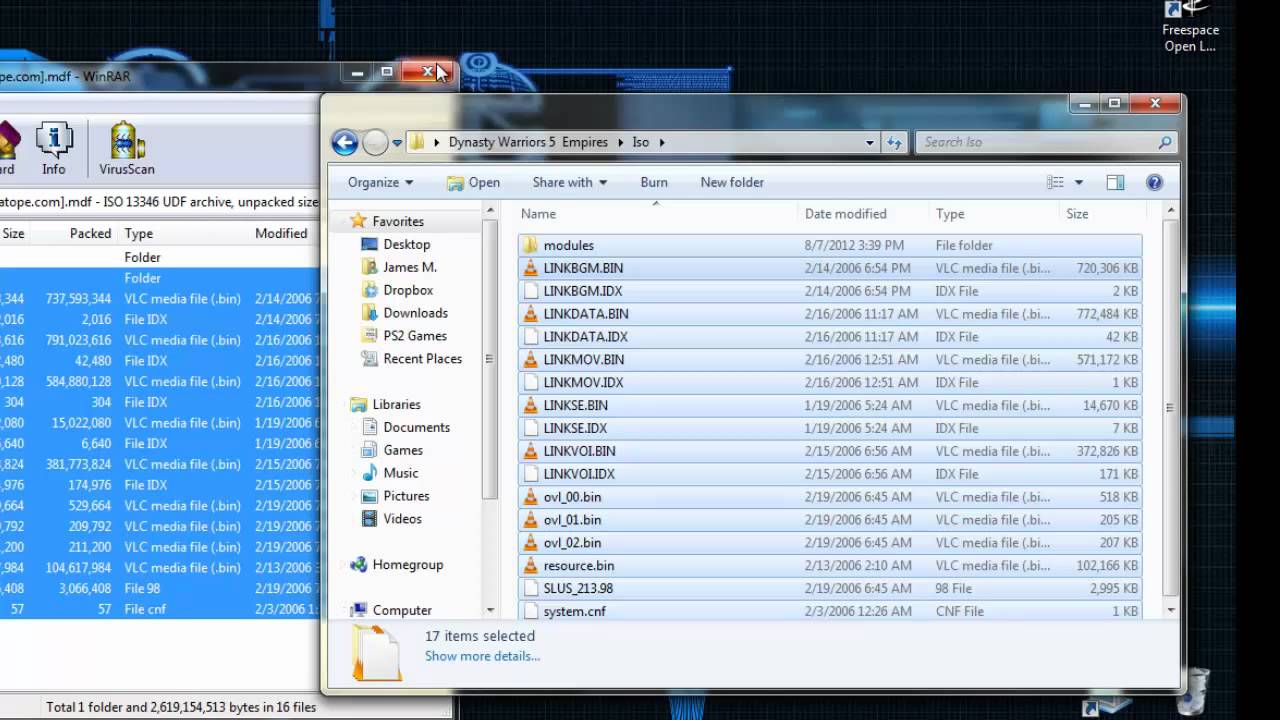This screenshot has height=720, width=1280.
Task: Click the Explorer forward arrow button
Action: [x=375, y=143]
